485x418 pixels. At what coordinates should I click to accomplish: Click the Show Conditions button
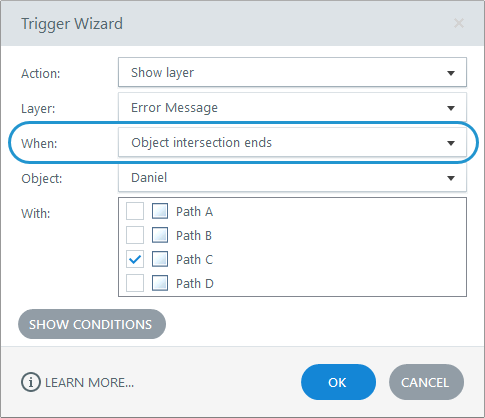92,324
